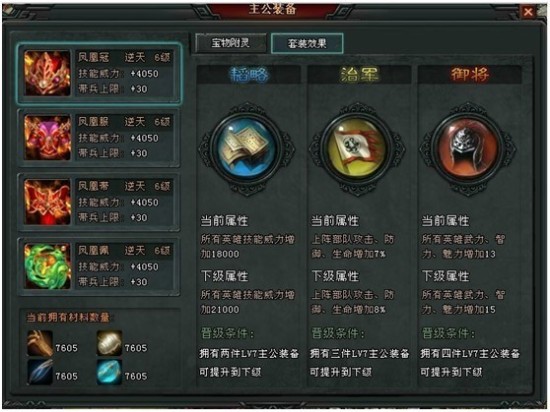Click the 韬略 column header
The image size is (550, 412).
pyautogui.click(x=249, y=74)
